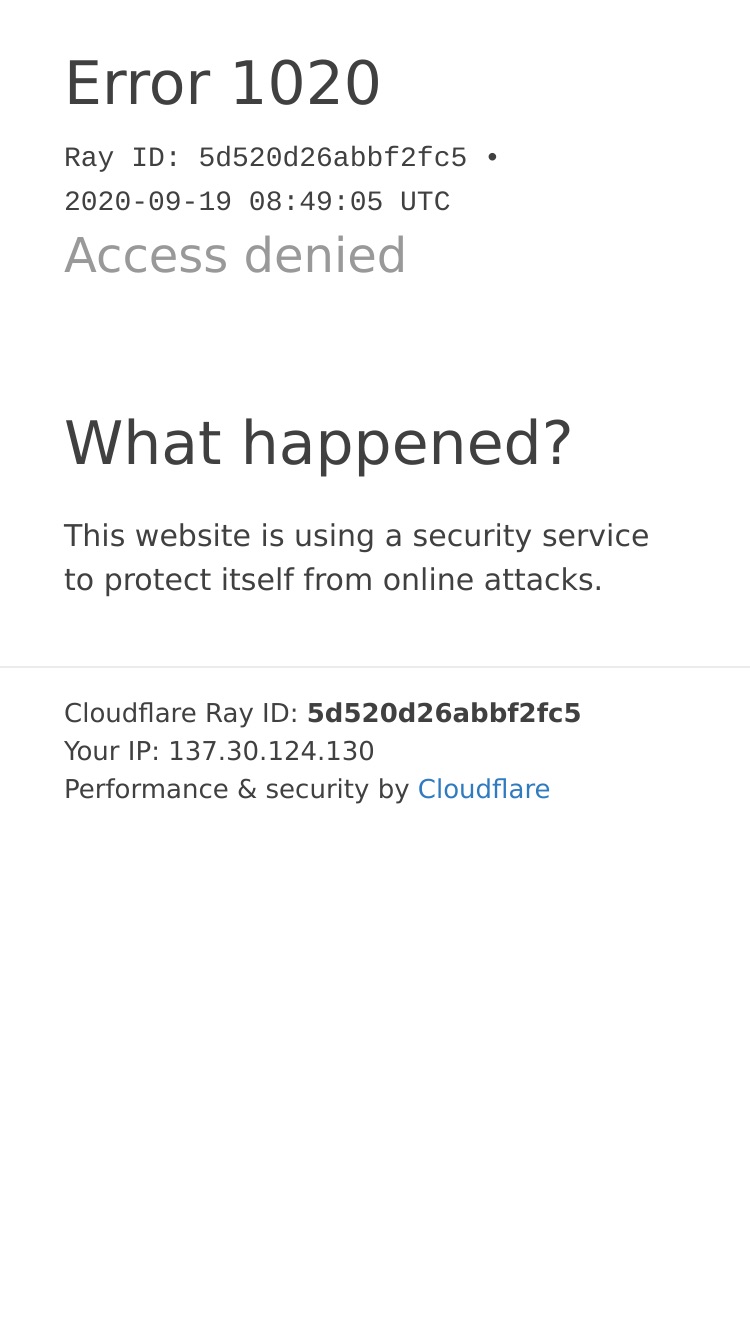750x1334 pixels.
Task: Click the bold Cloudflare Ray ID value
Action: click(x=444, y=713)
